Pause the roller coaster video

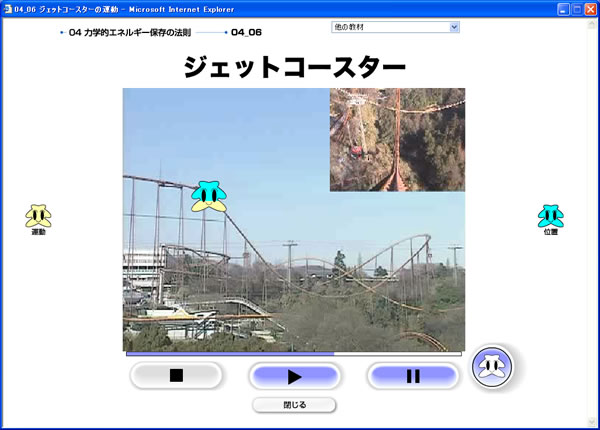coord(413,376)
